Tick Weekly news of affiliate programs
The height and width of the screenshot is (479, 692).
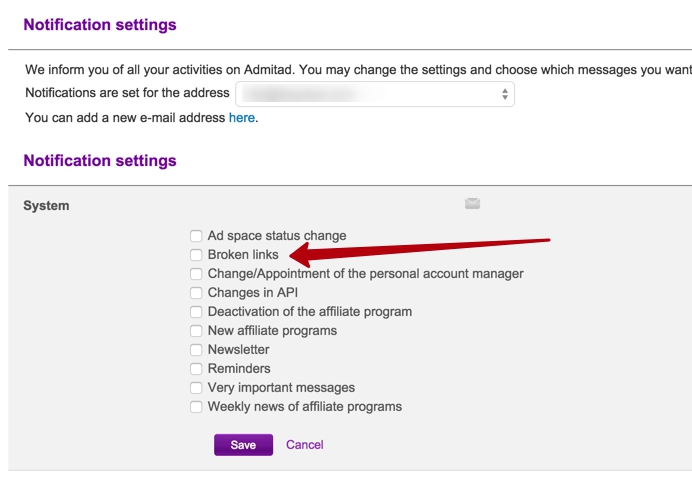(x=196, y=407)
